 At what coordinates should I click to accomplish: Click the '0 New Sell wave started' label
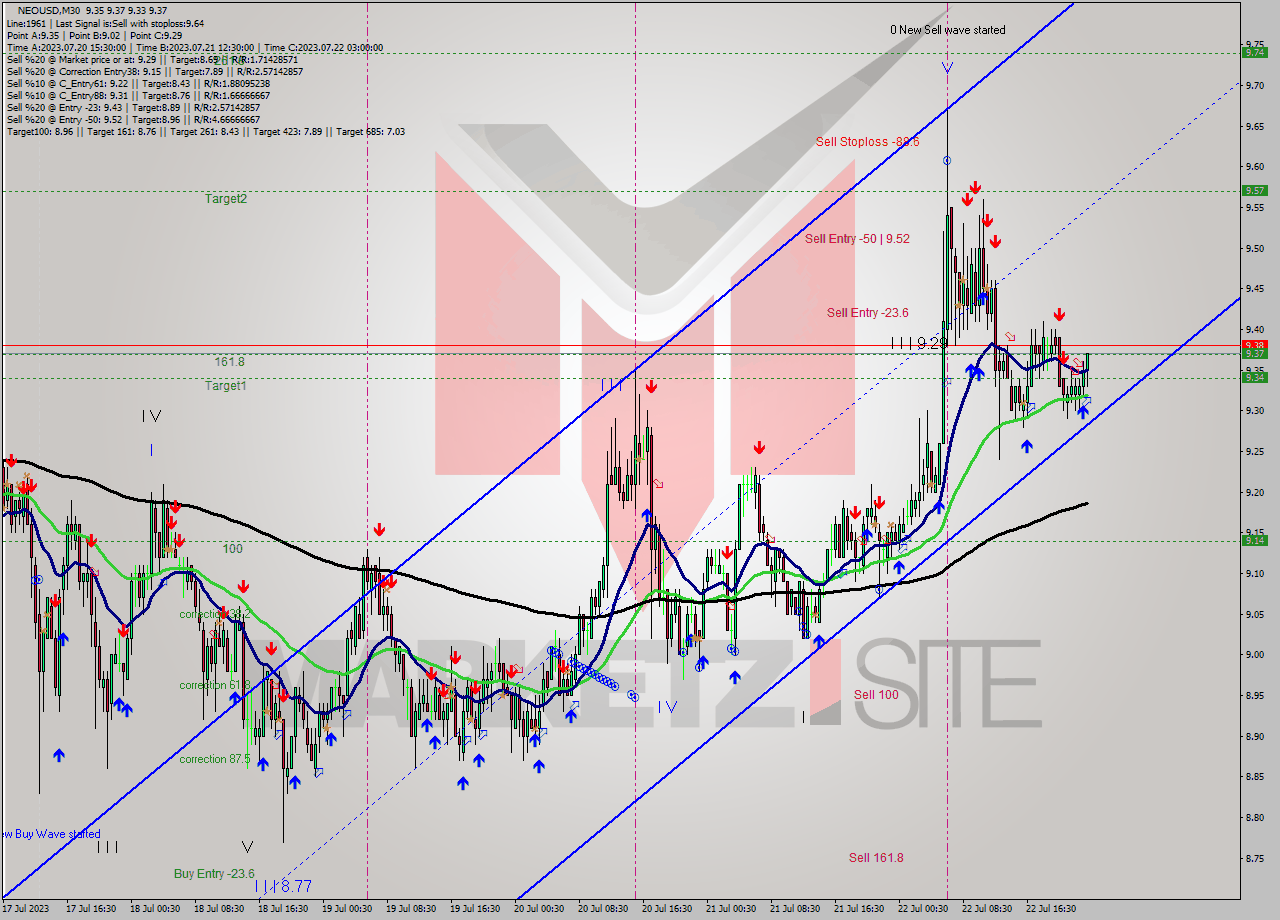(x=948, y=30)
